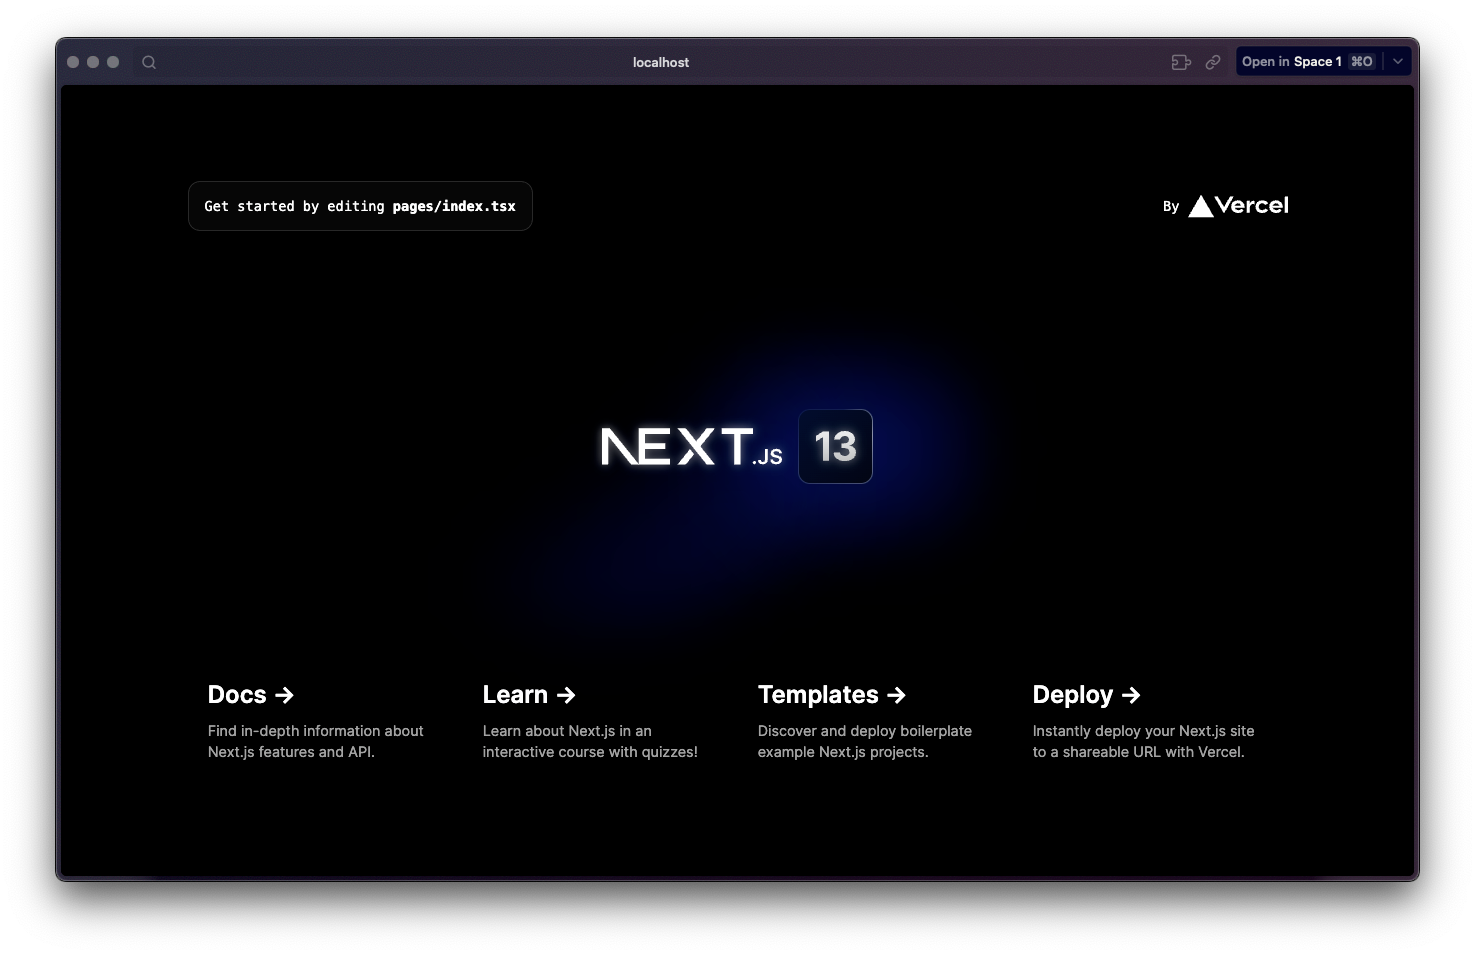Viewport: 1475px width, 955px height.
Task: Click the magnifying glass search icon in the address bar
Action: click(148, 62)
